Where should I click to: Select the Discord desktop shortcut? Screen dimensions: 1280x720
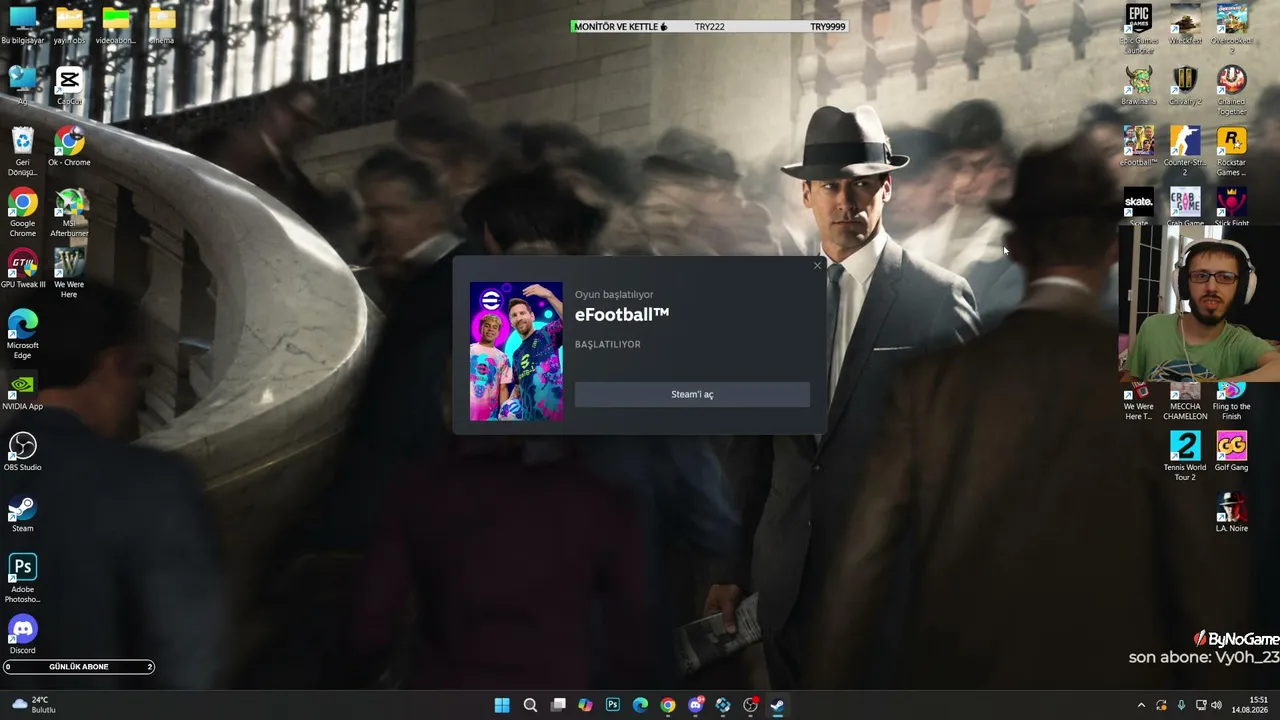pos(22,634)
